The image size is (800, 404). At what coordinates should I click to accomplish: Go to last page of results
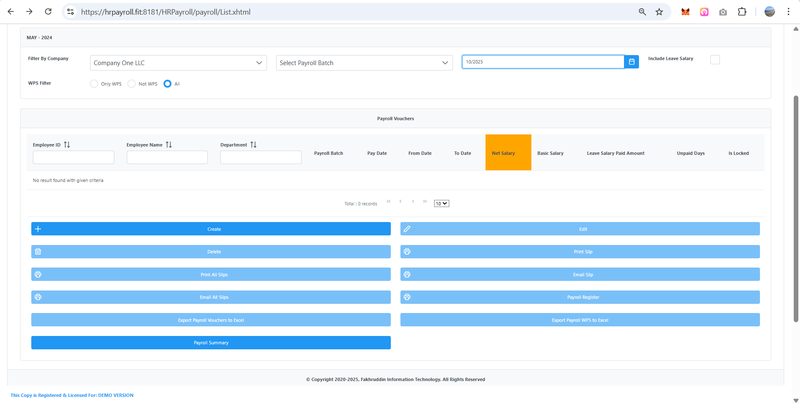tap(425, 201)
